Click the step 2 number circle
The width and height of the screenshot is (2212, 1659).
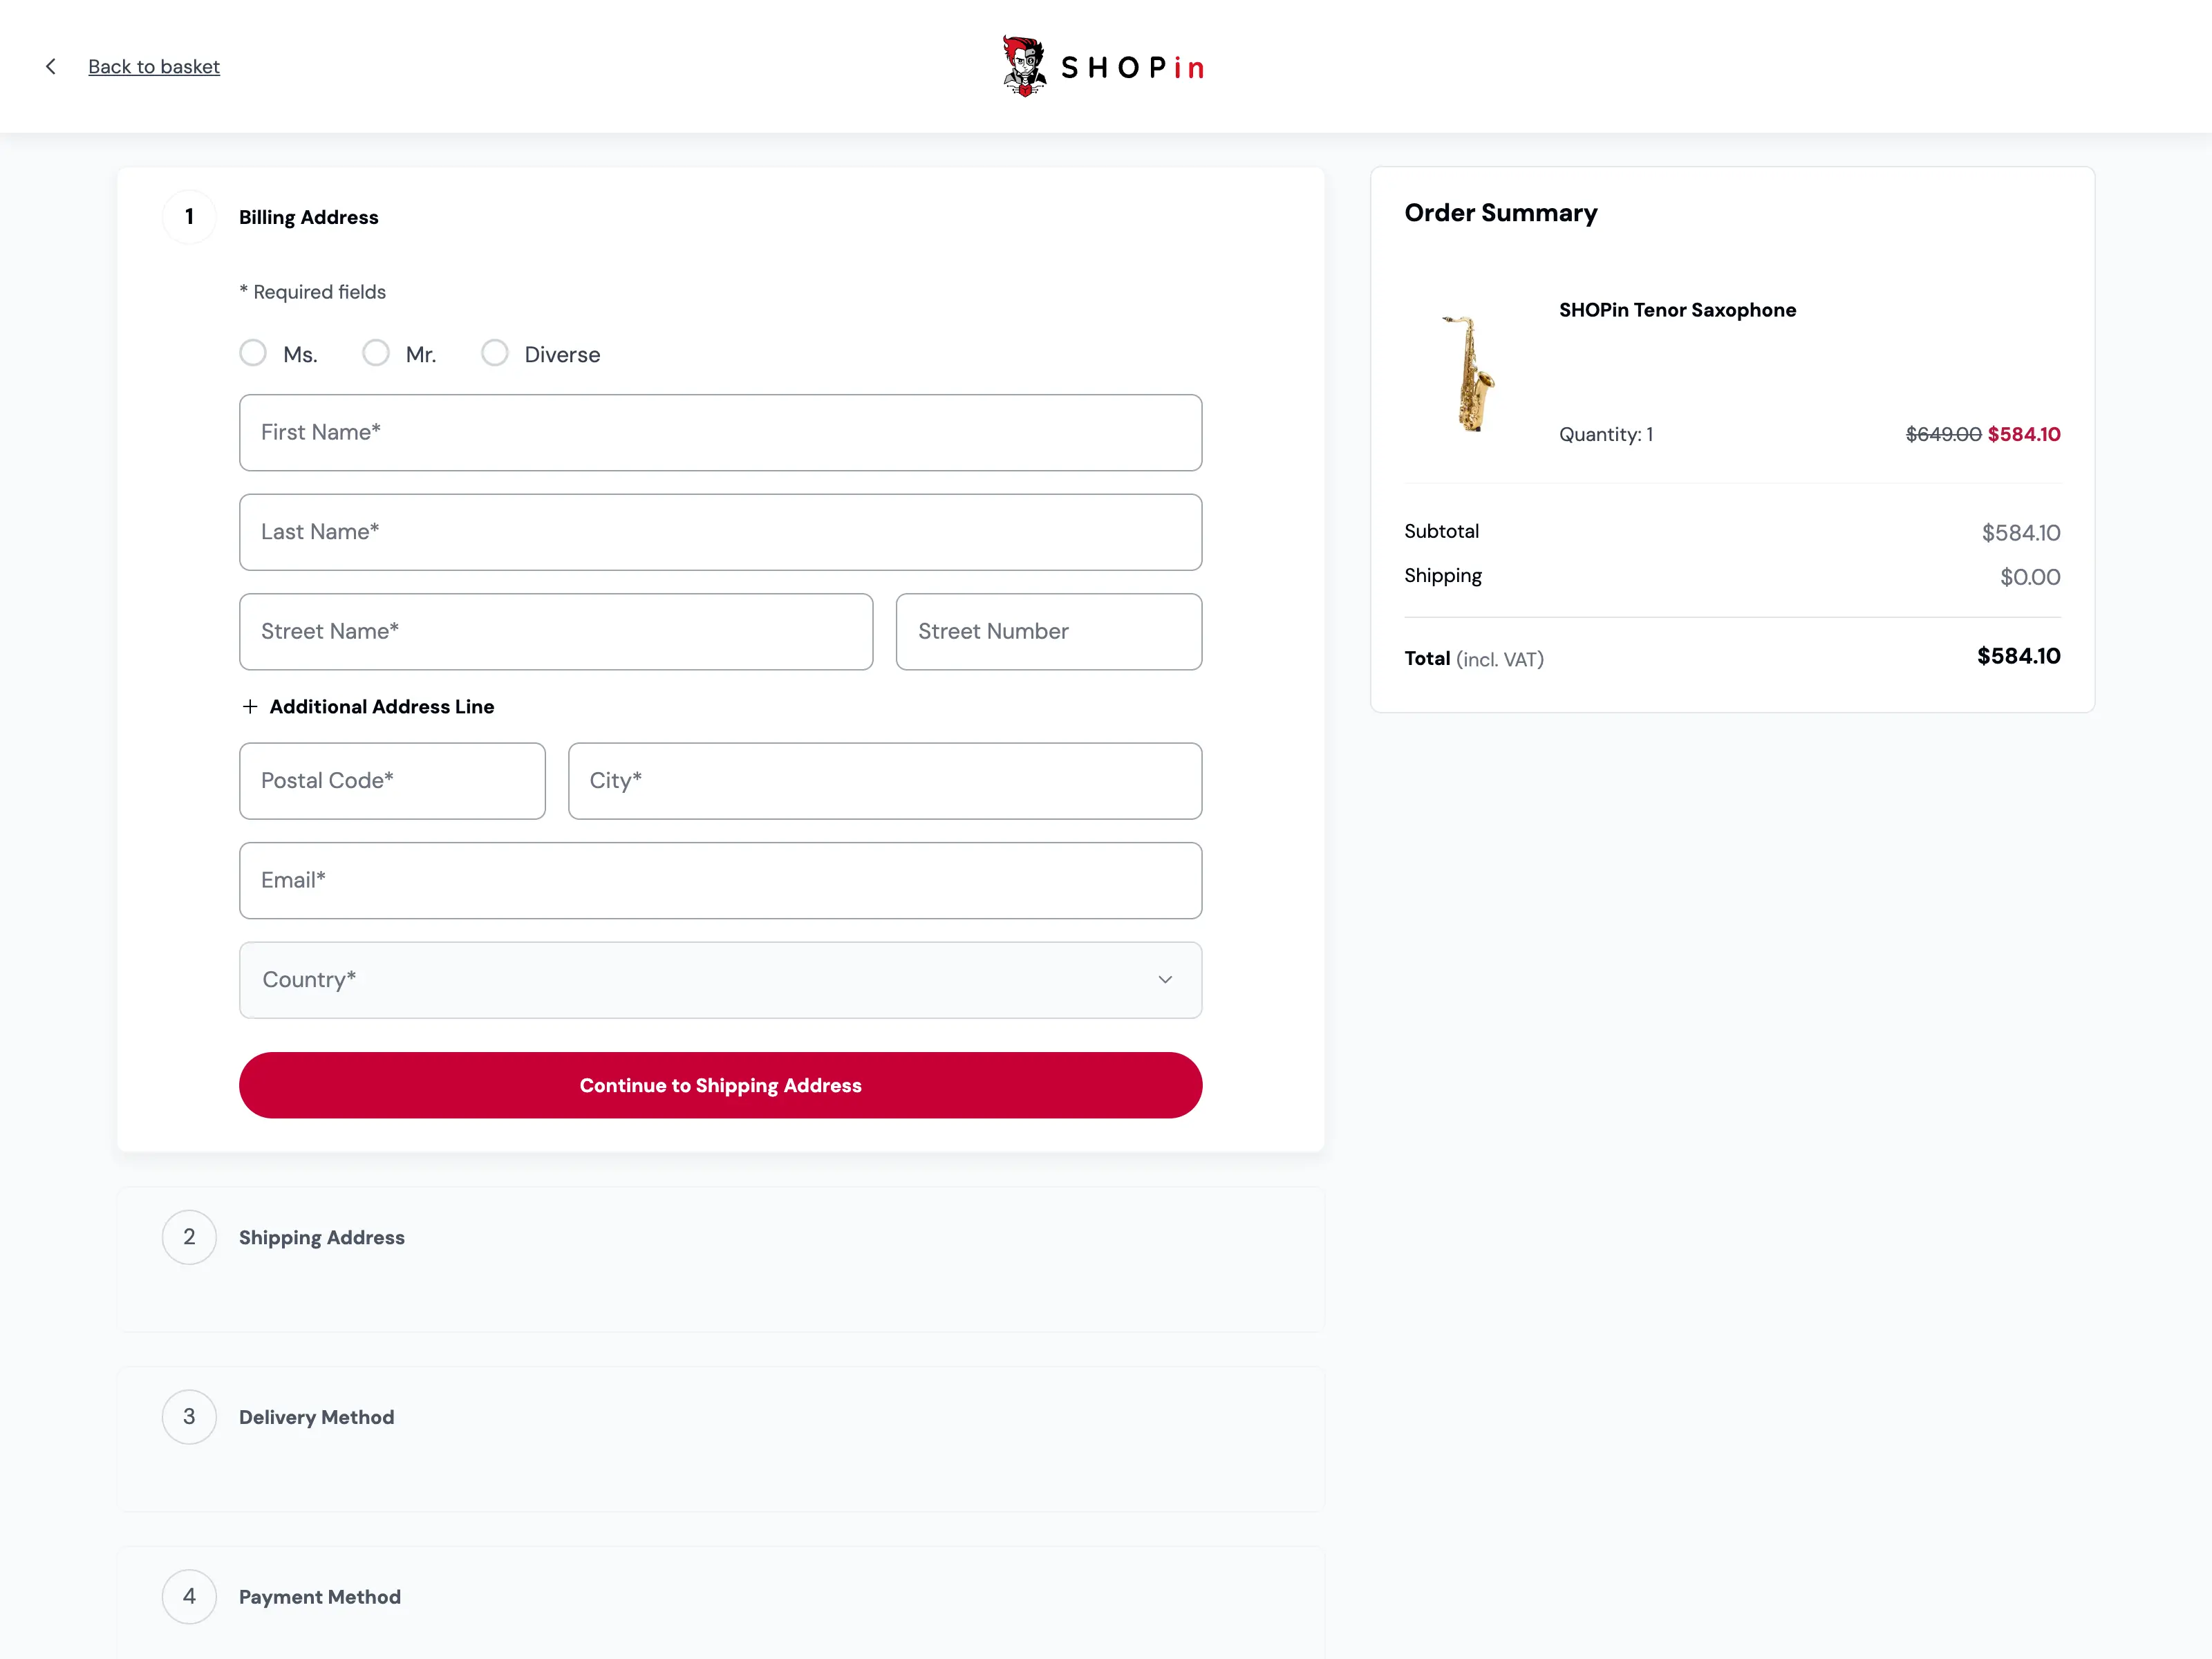pos(189,1237)
